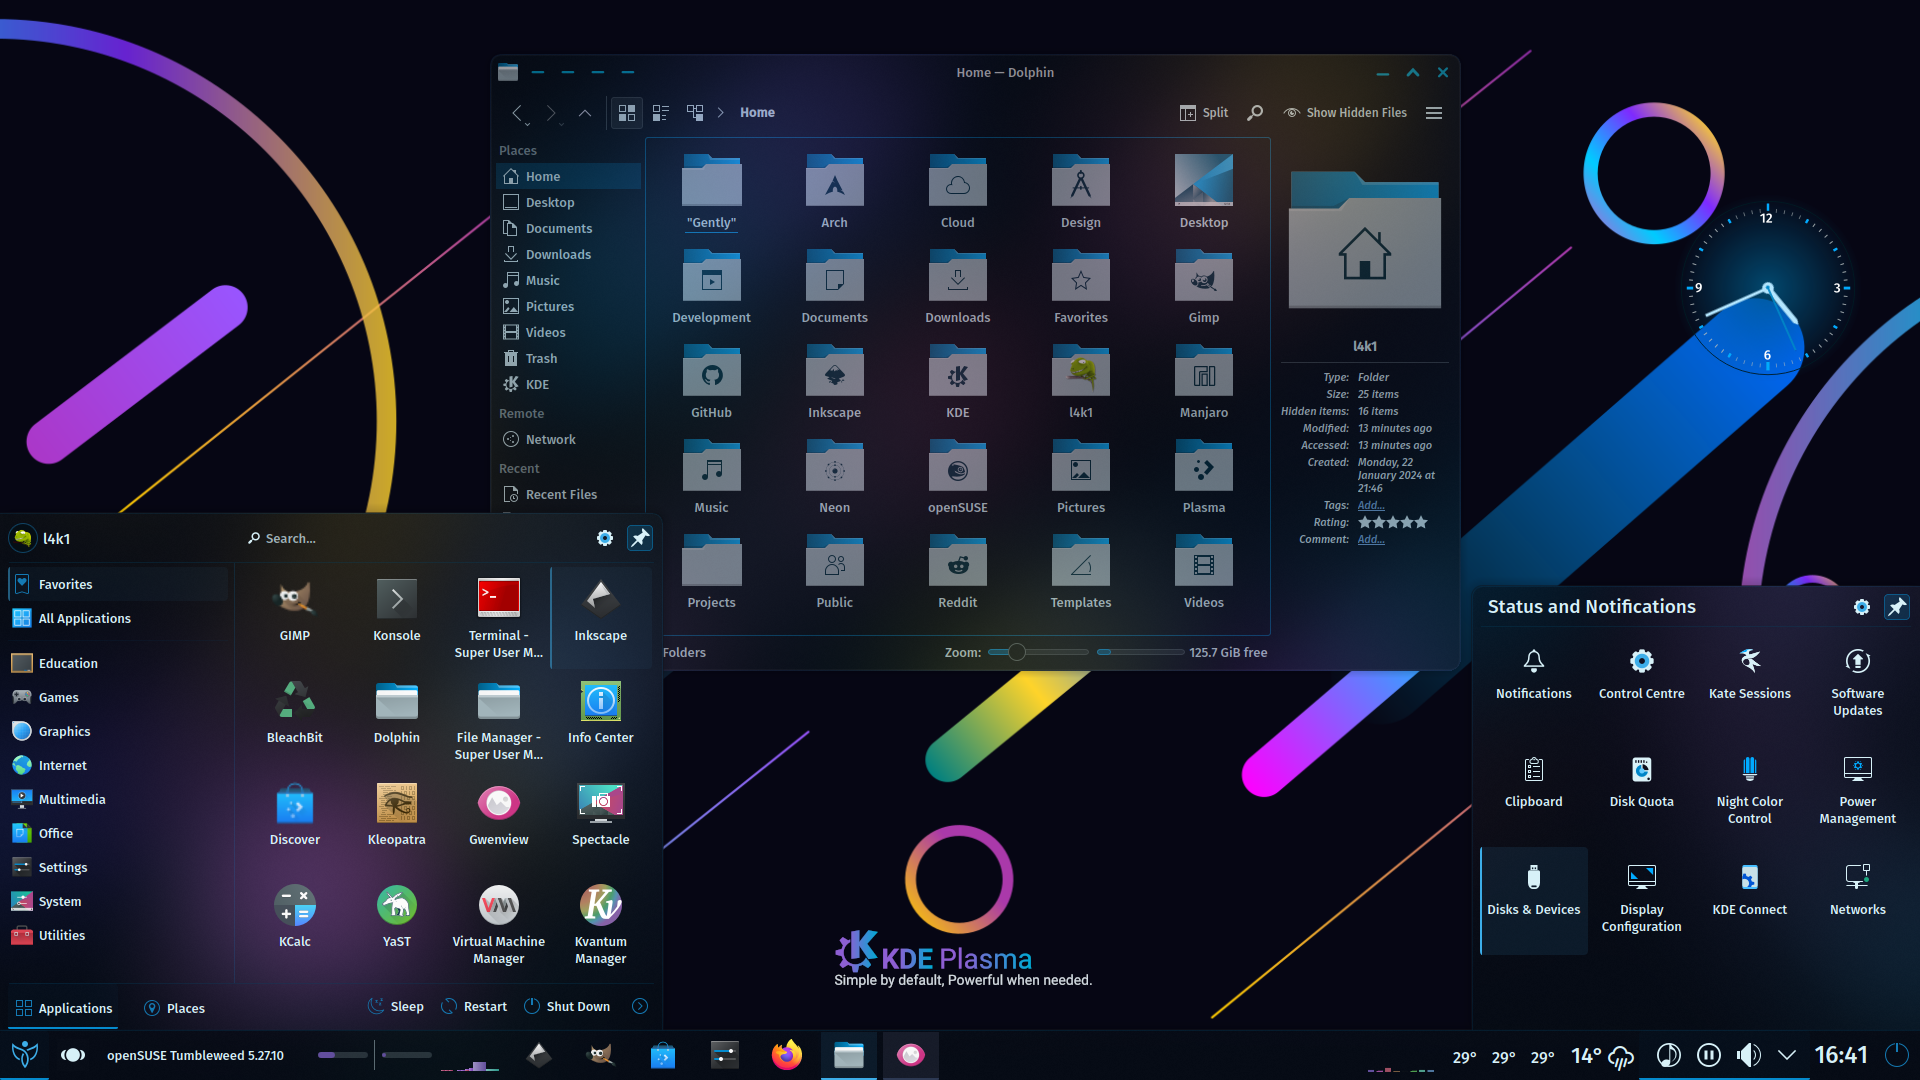Open volume icon in system tray
Viewport: 1920px width, 1080px height.
pos(1748,1055)
